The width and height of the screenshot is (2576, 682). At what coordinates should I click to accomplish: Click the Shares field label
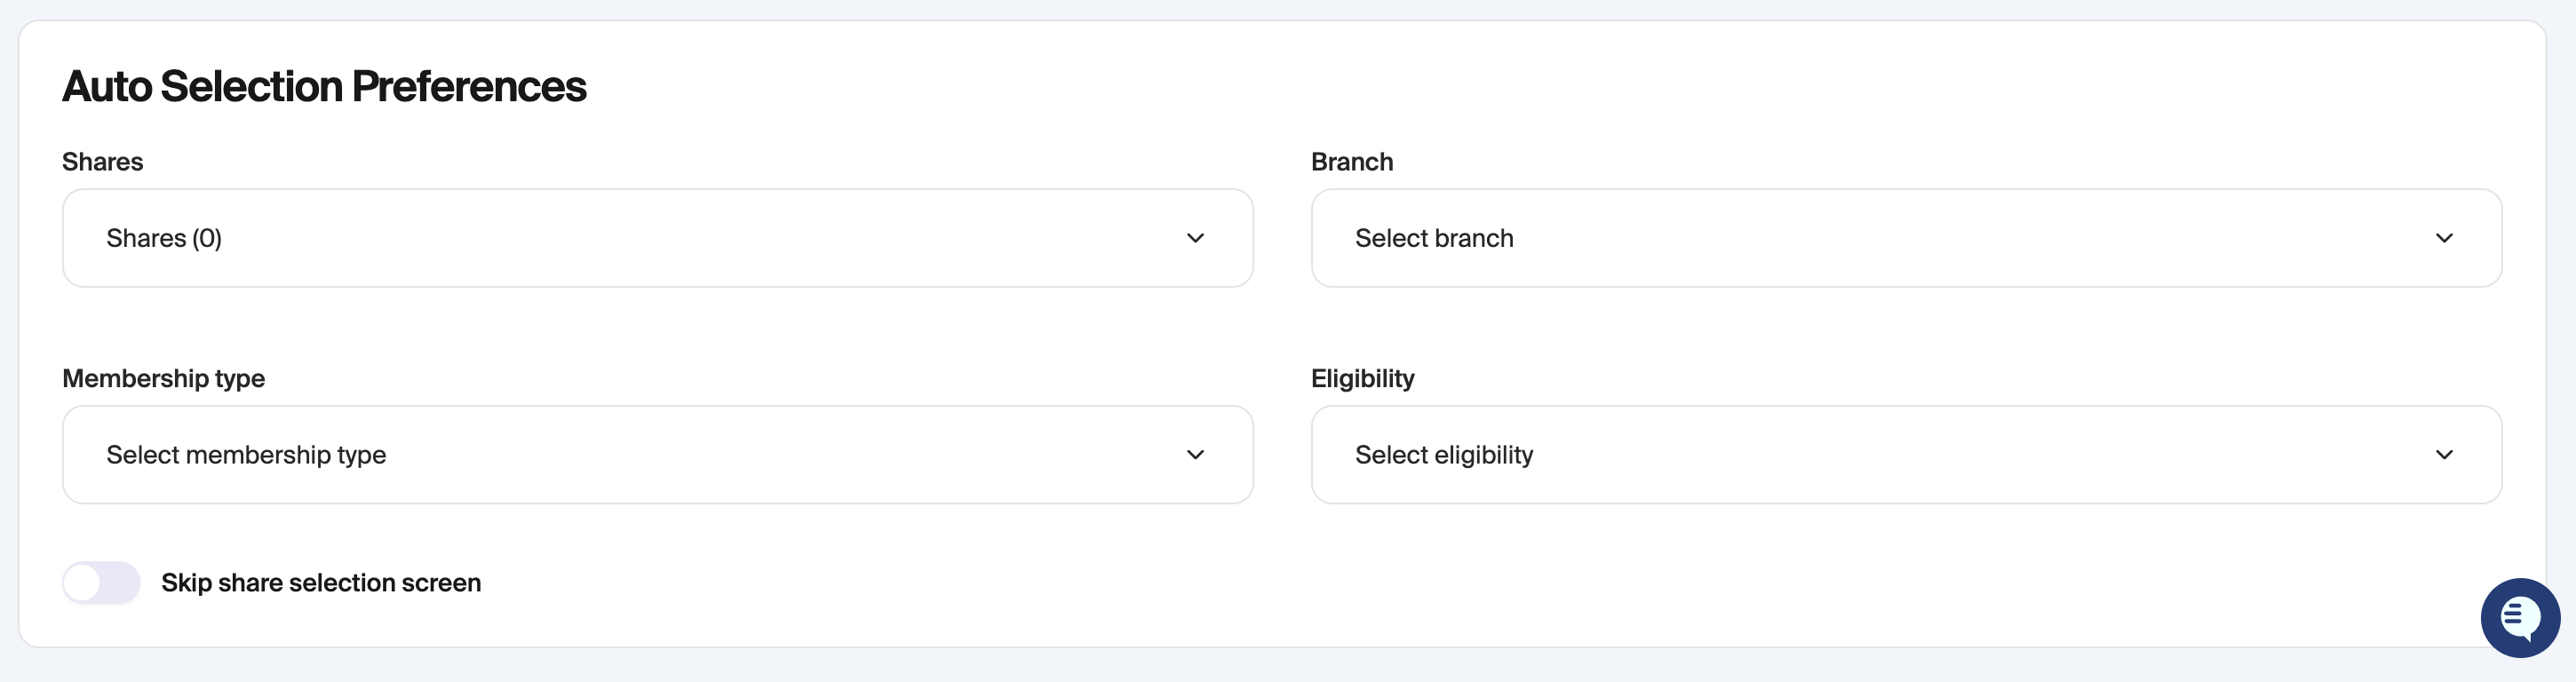[x=102, y=162]
